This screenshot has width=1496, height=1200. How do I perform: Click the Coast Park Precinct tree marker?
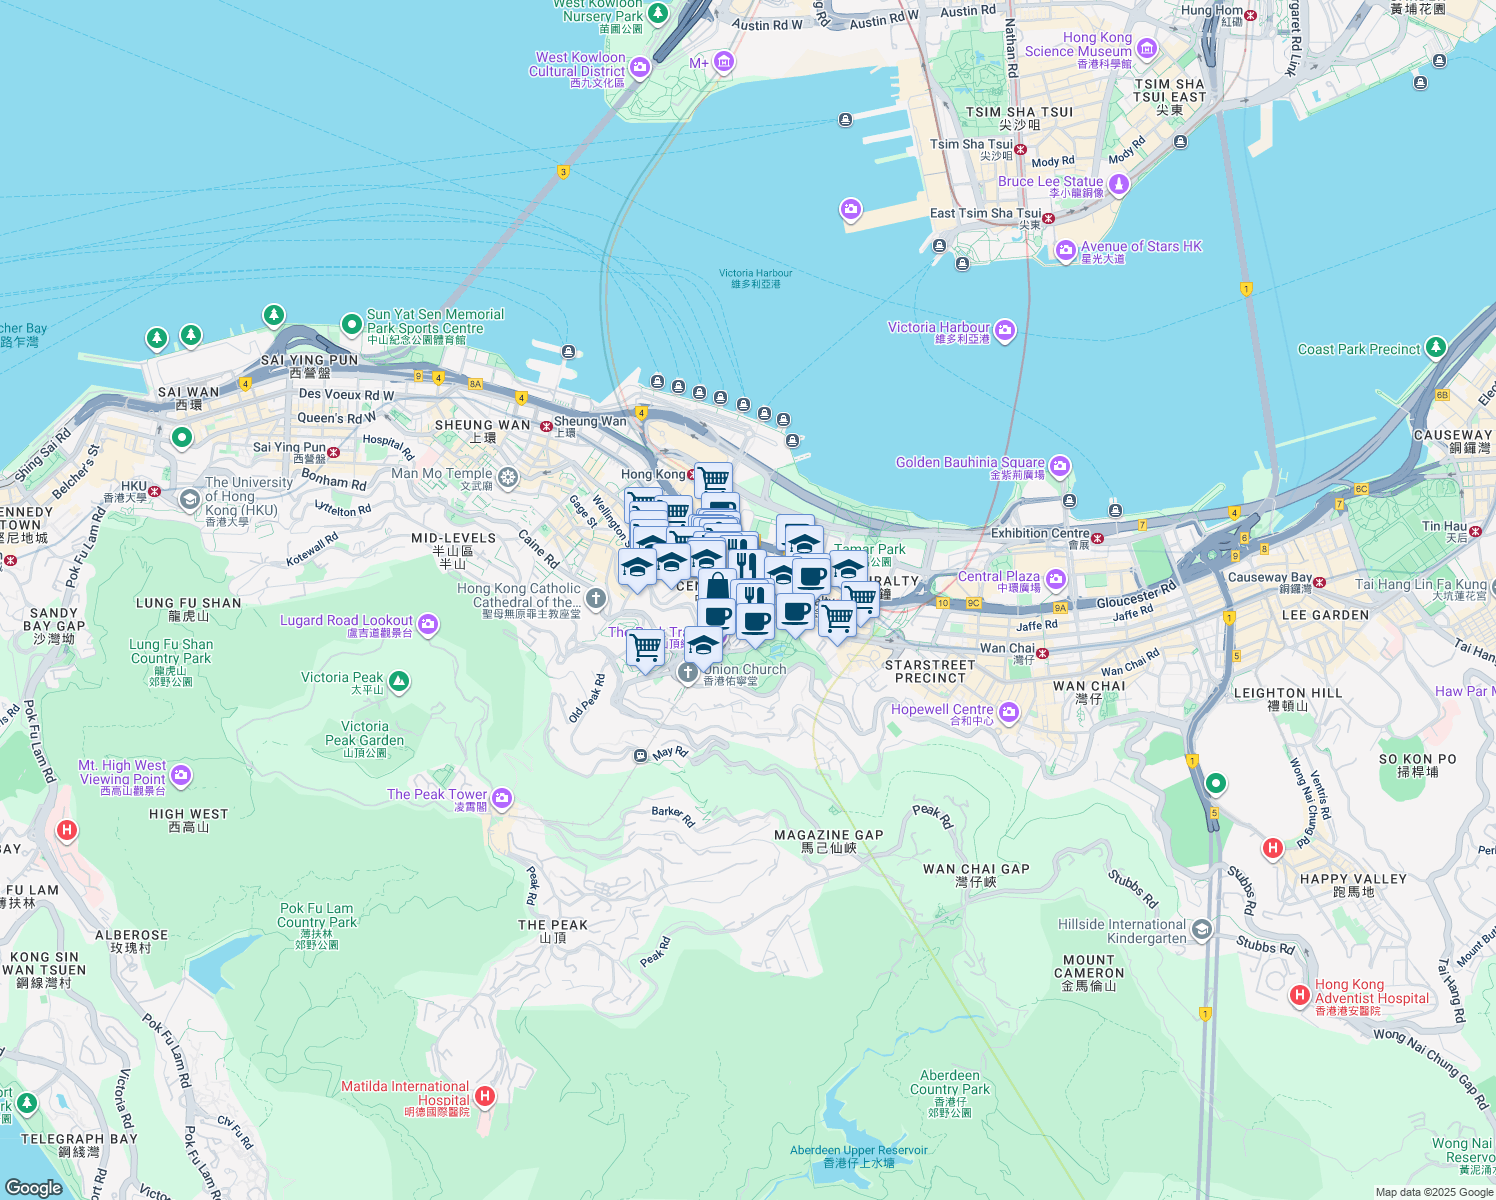coord(1436,347)
